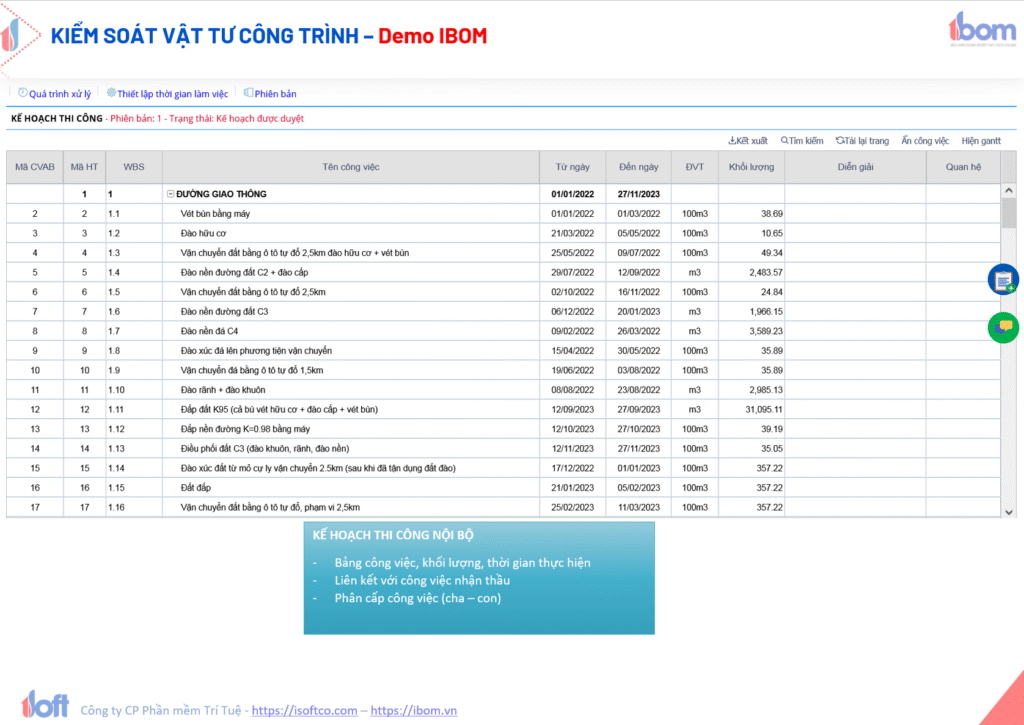This screenshot has width=1024, height=725.
Task: Click the green chat floating icon
Action: (1003, 327)
